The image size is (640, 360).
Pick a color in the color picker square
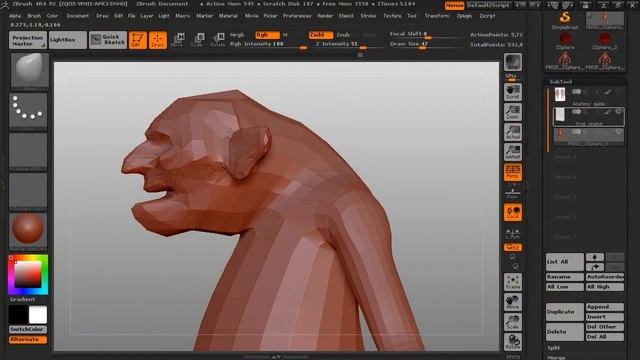click(28, 274)
